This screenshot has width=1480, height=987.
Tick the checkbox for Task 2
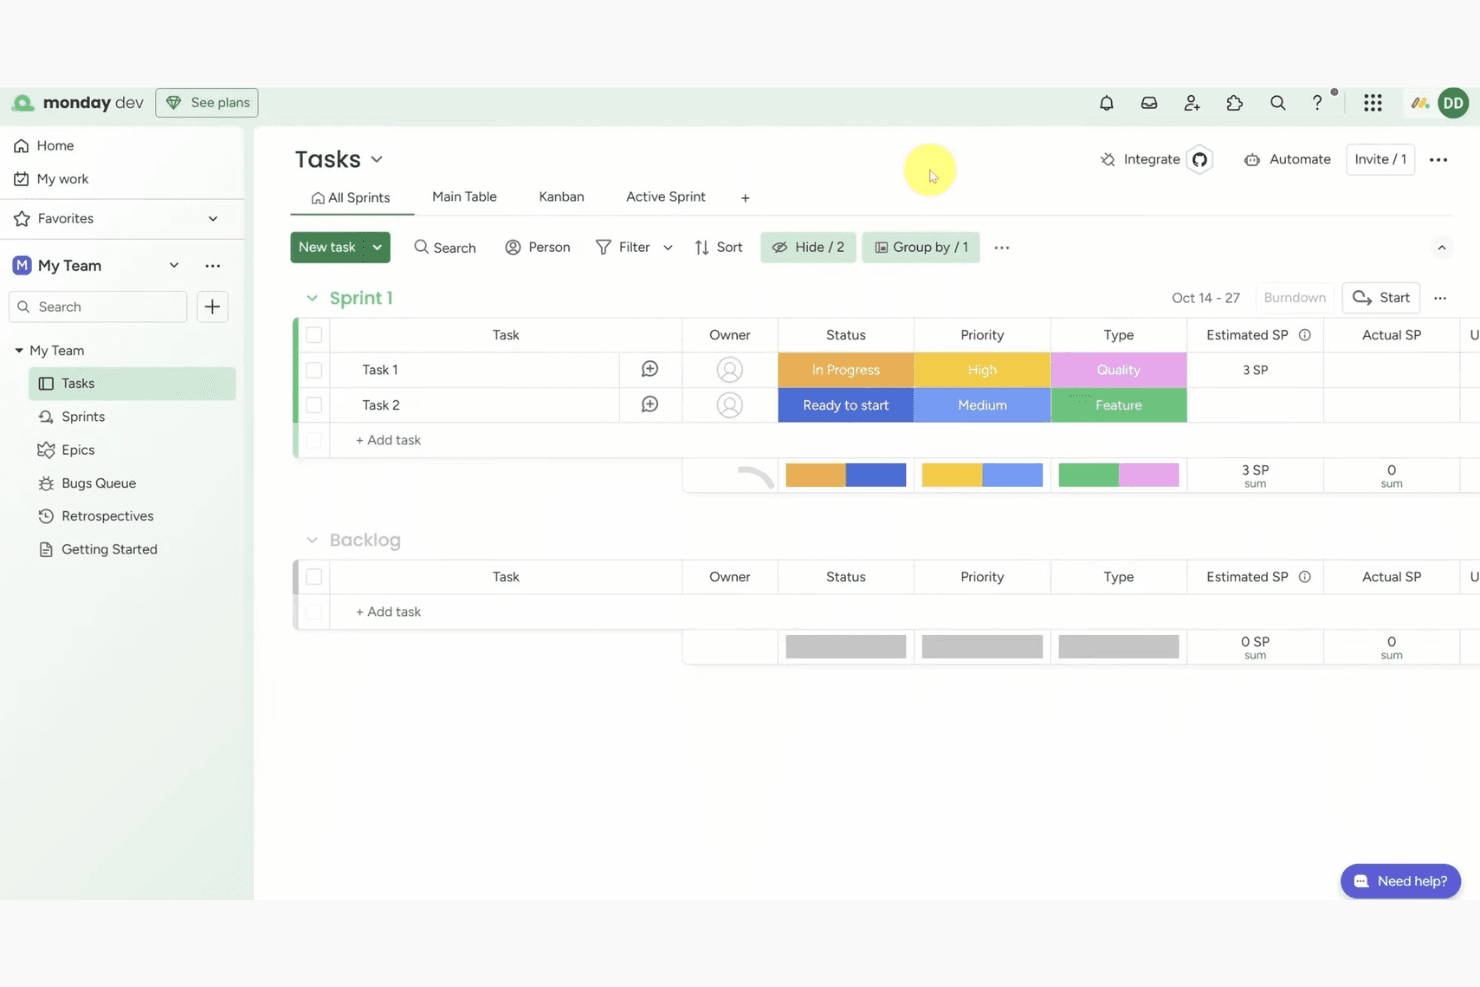coord(314,405)
